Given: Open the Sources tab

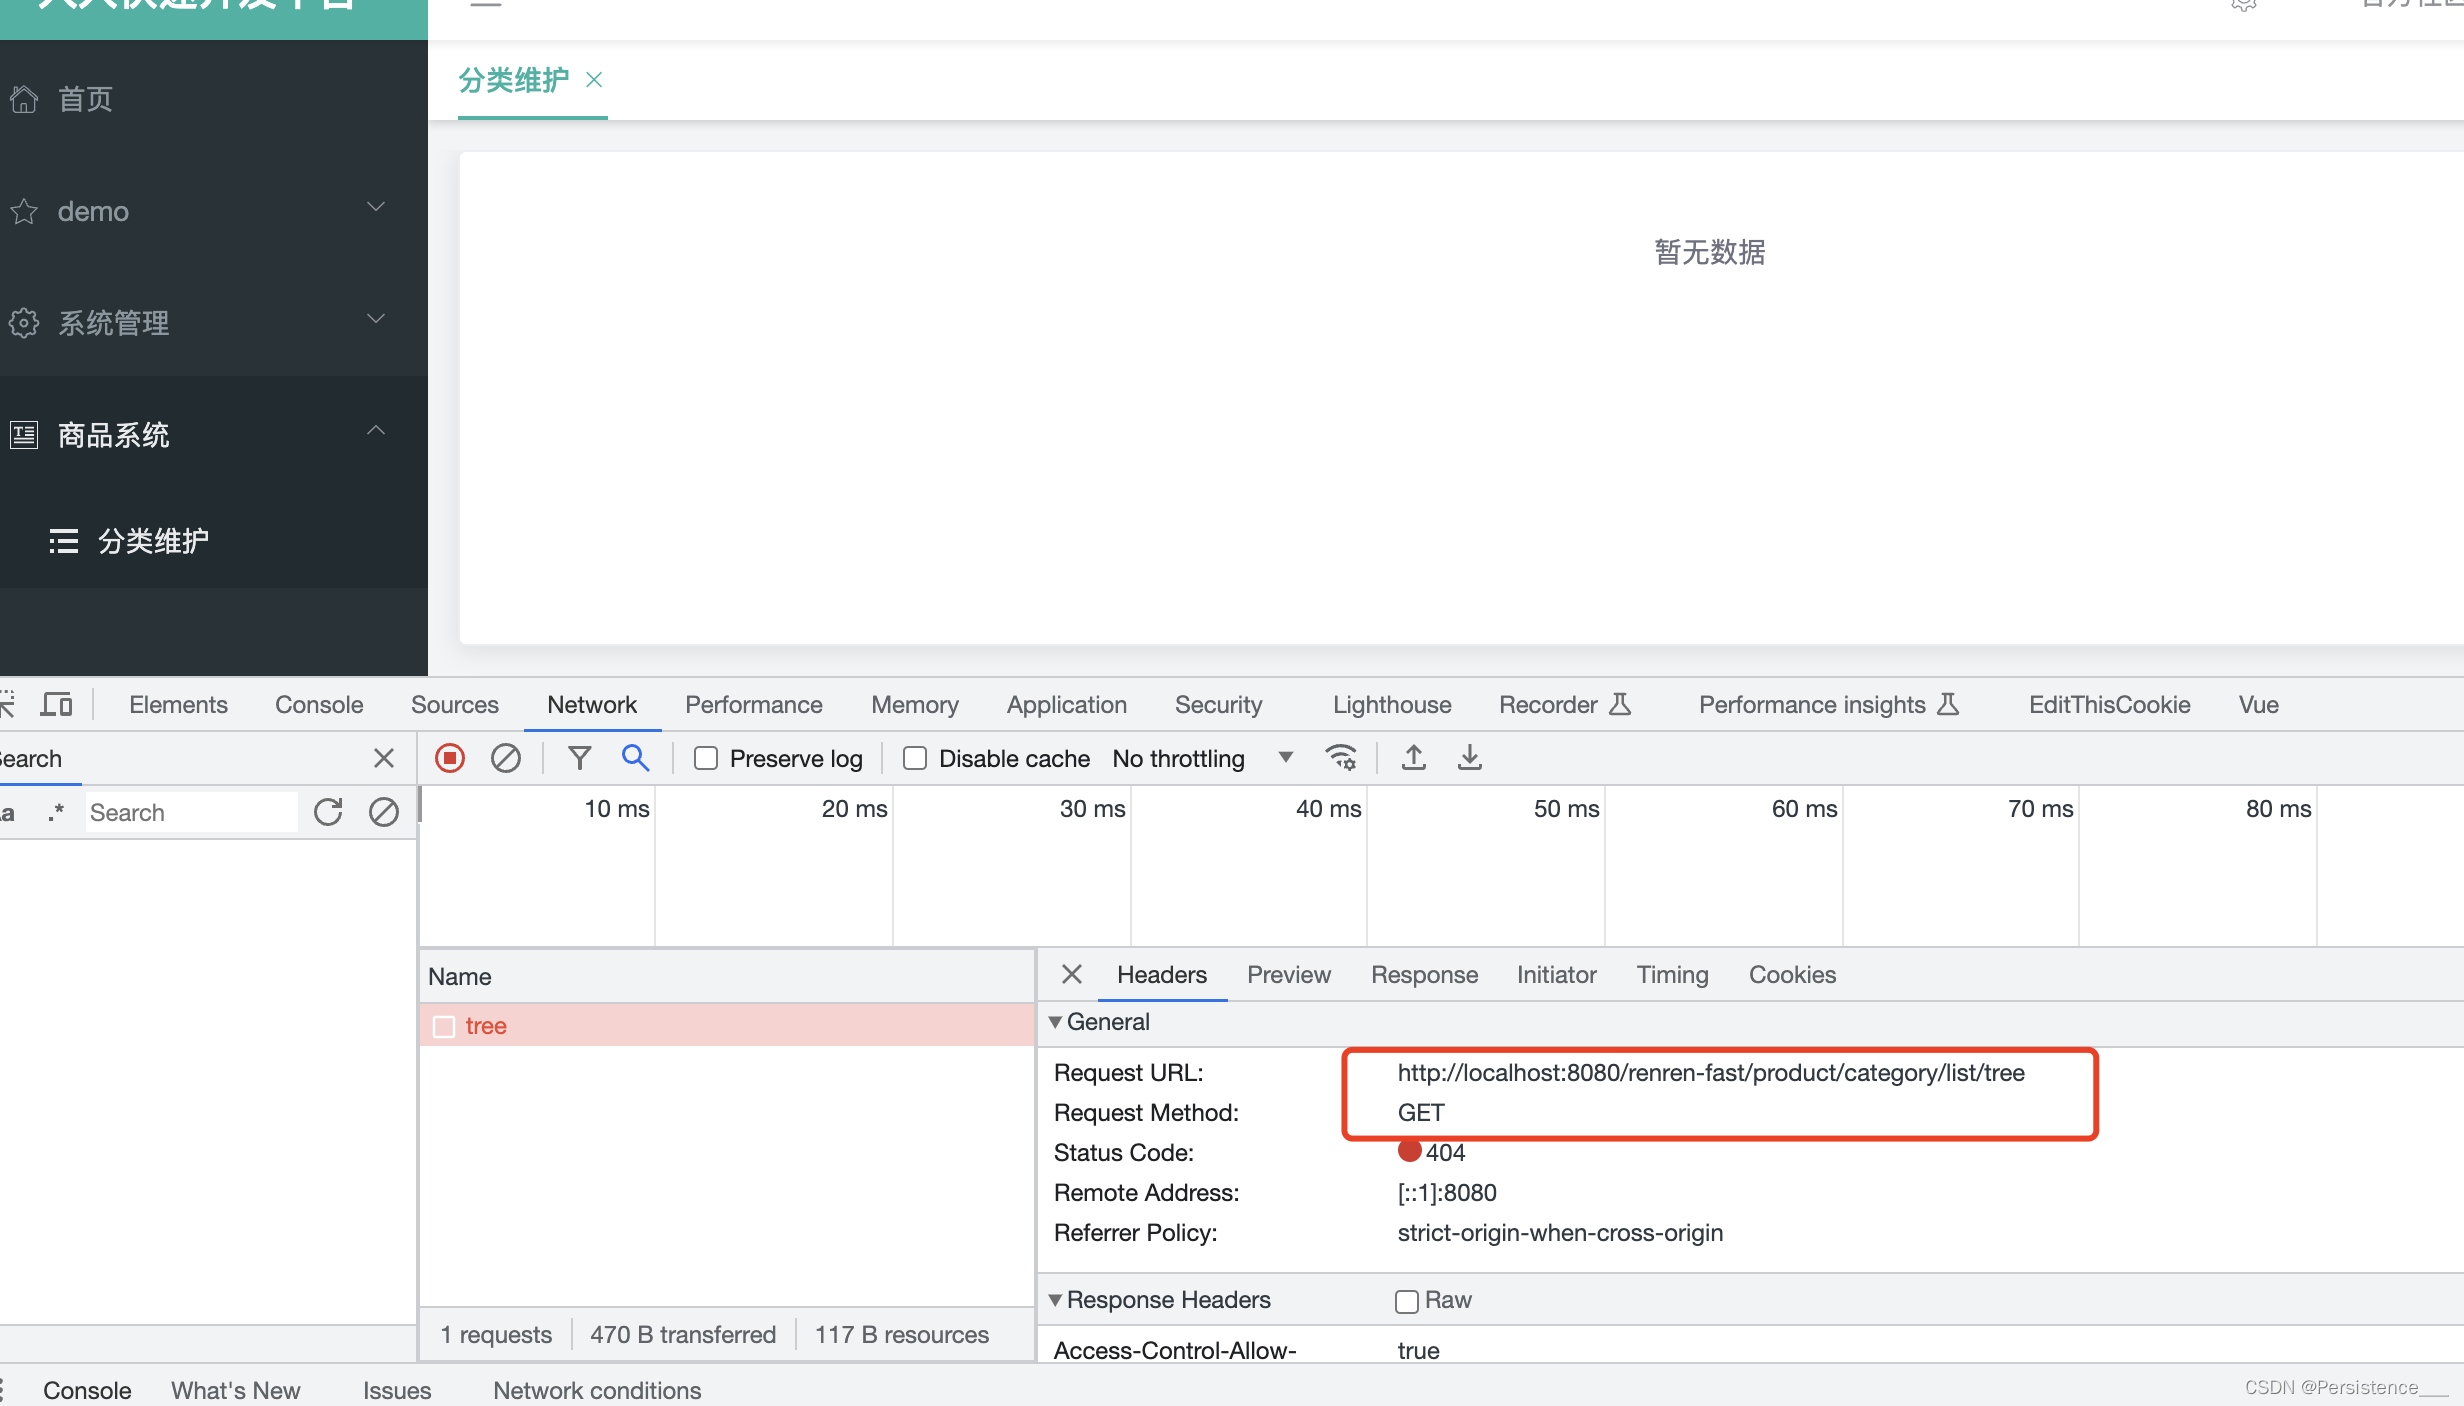Looking at the screenshot, I should 455,704.
